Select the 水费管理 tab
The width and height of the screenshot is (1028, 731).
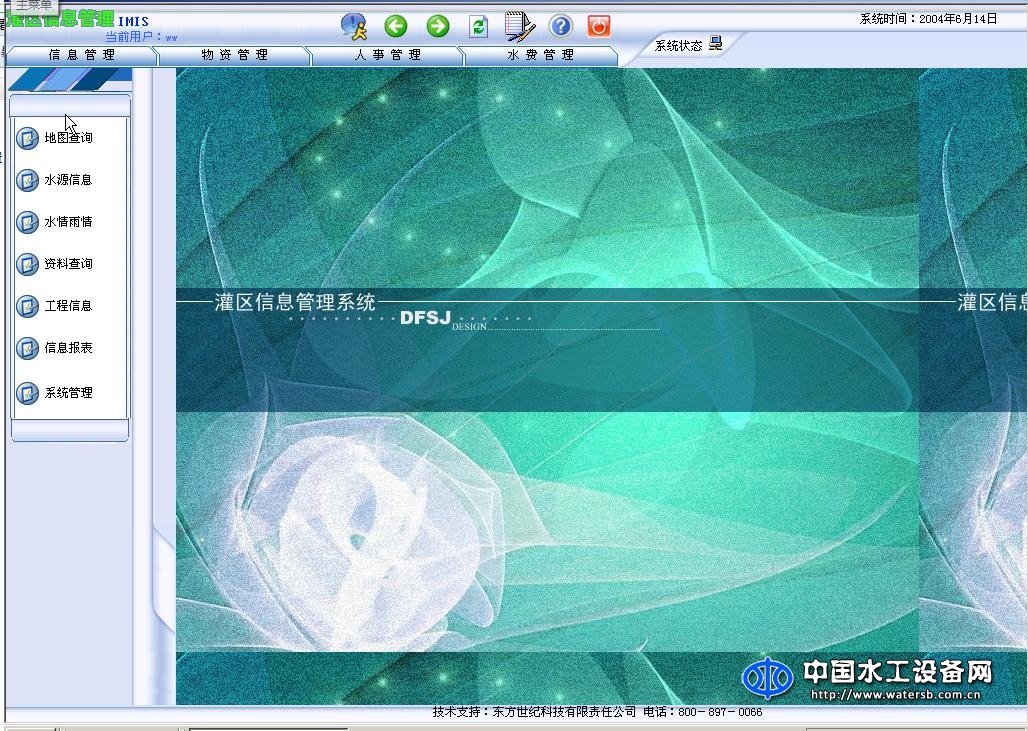coord(540,55)
